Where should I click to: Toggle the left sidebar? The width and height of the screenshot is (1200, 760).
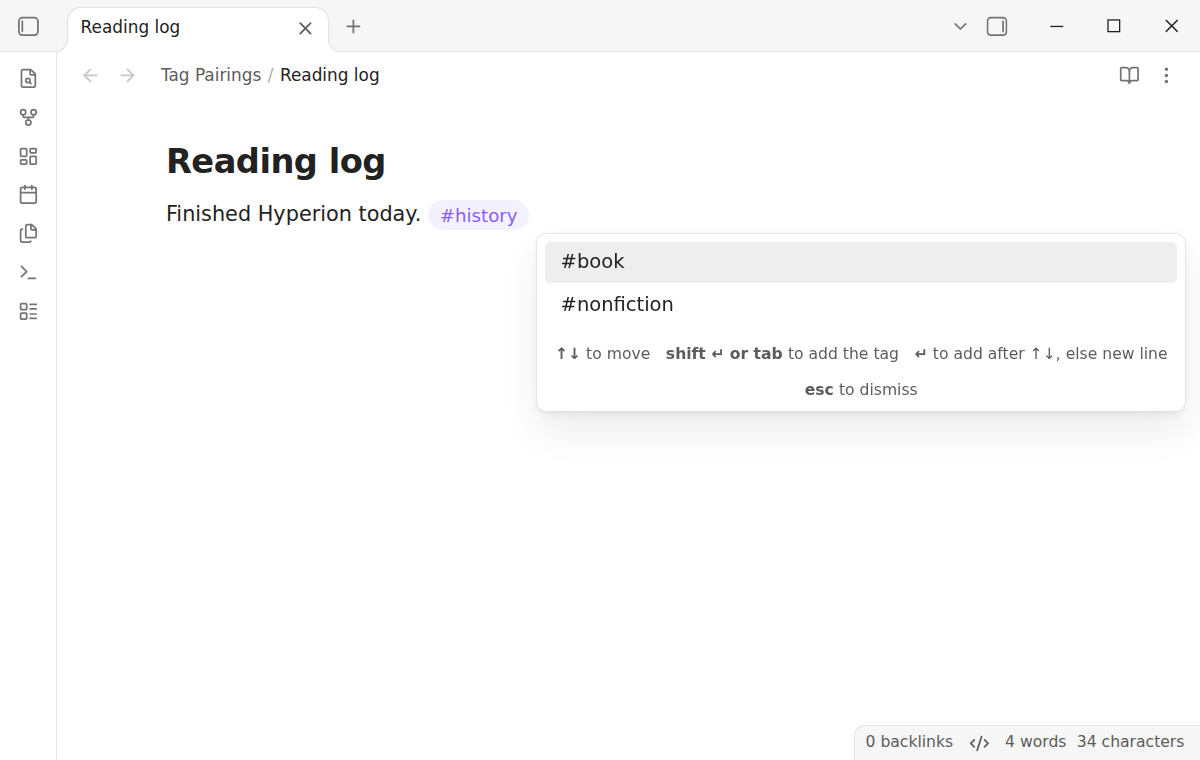(29, 27)
